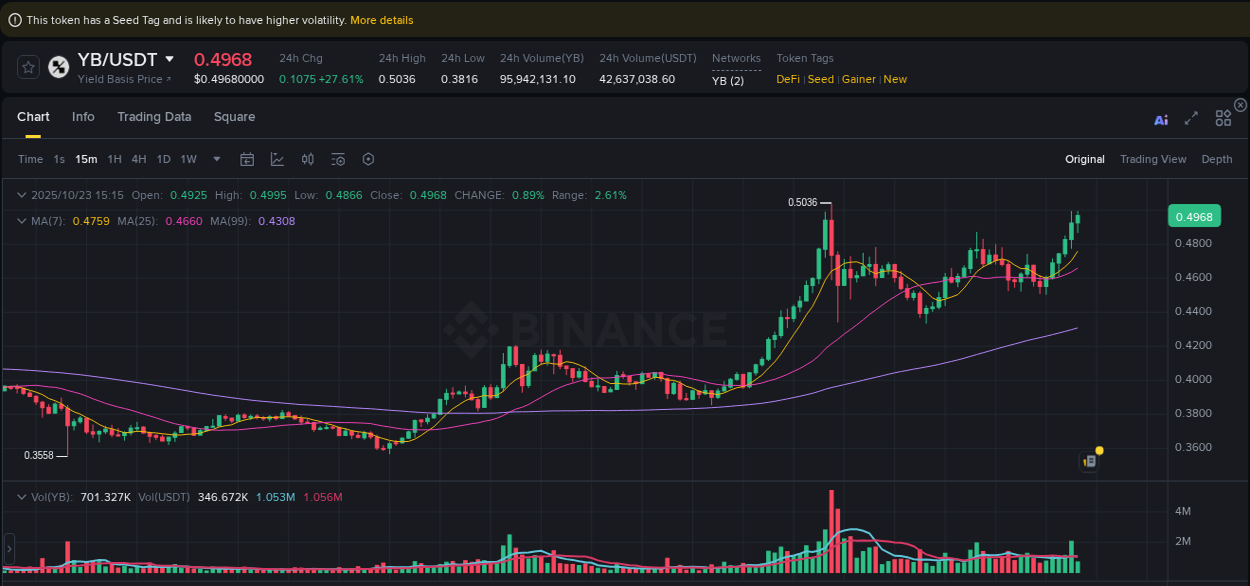Switch to the Trading Data tab
1250x586 pixels.
pyautogui.click(x=154, y=117)
